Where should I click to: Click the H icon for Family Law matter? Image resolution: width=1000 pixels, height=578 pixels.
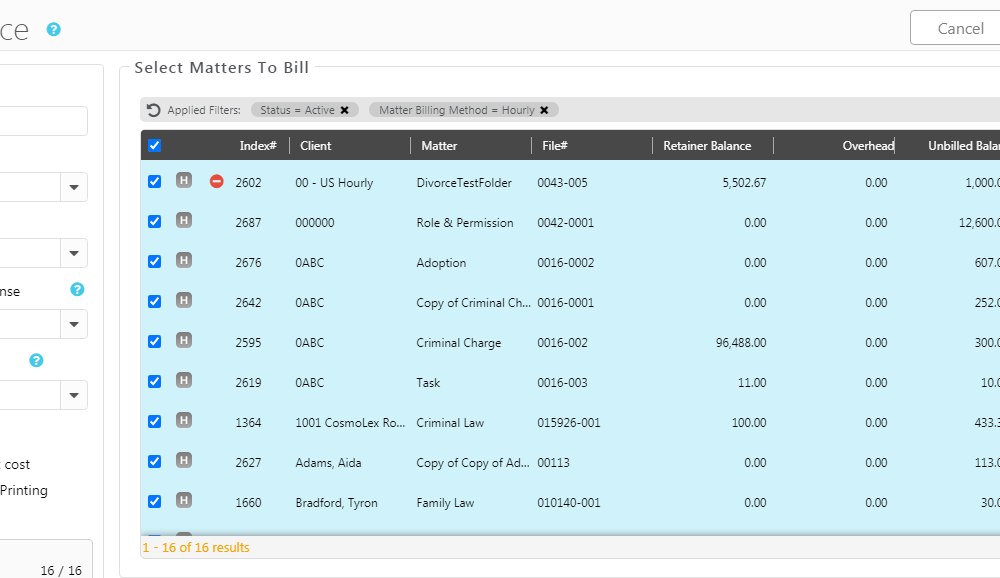[184, 501]
